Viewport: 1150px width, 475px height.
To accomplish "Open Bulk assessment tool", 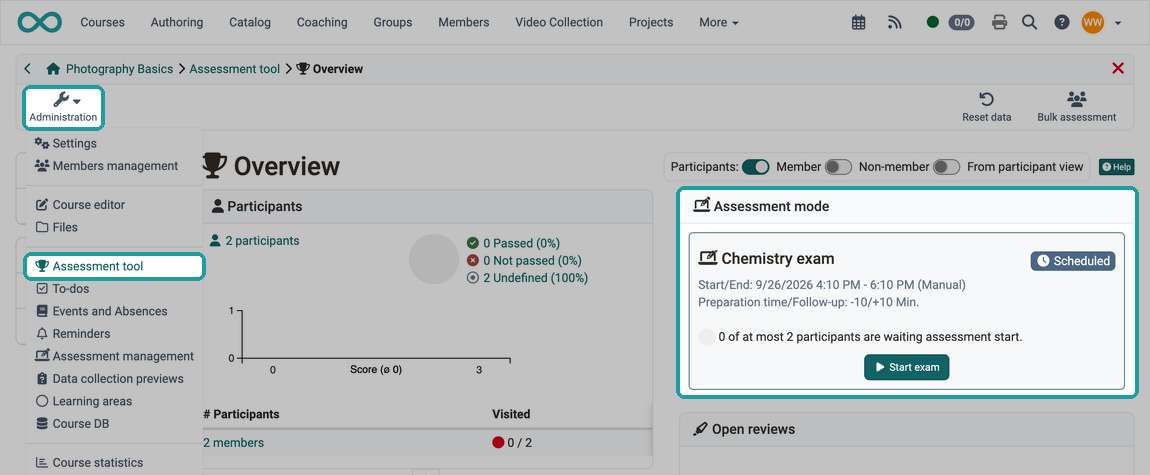I will [x=1077, y=107].
